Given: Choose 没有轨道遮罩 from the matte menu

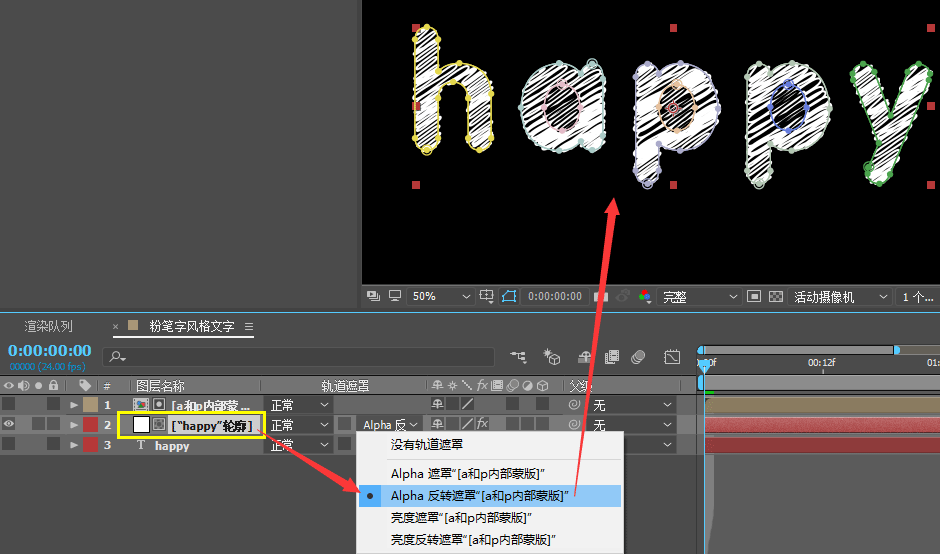Looking at the screenshot, I should click(427, 445).
